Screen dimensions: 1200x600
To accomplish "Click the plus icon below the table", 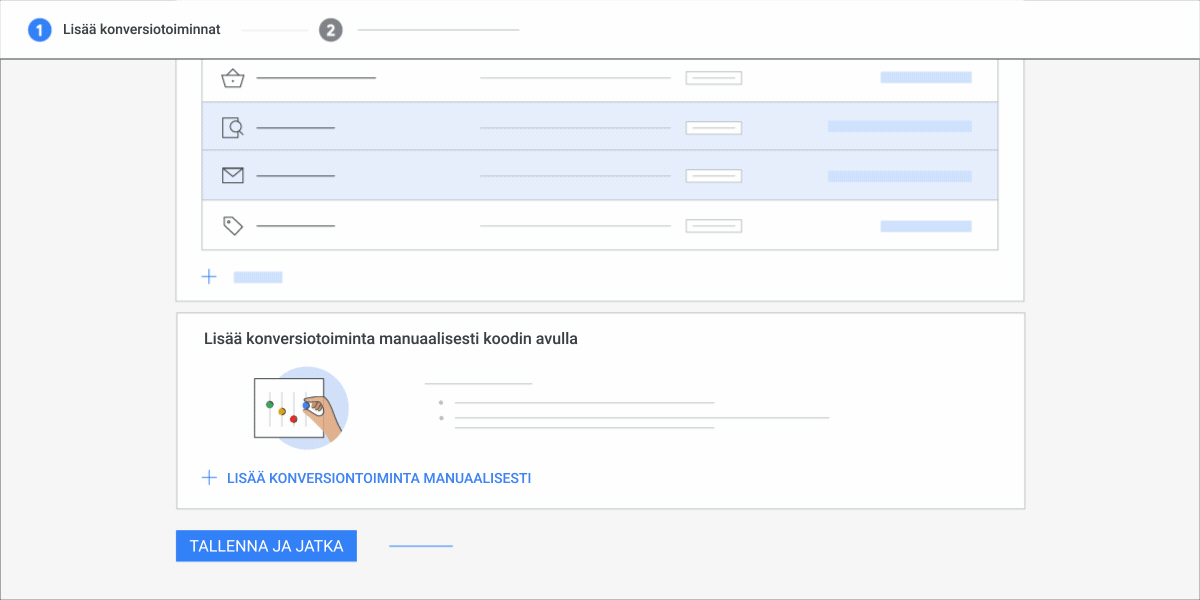I will click(209, 277).
